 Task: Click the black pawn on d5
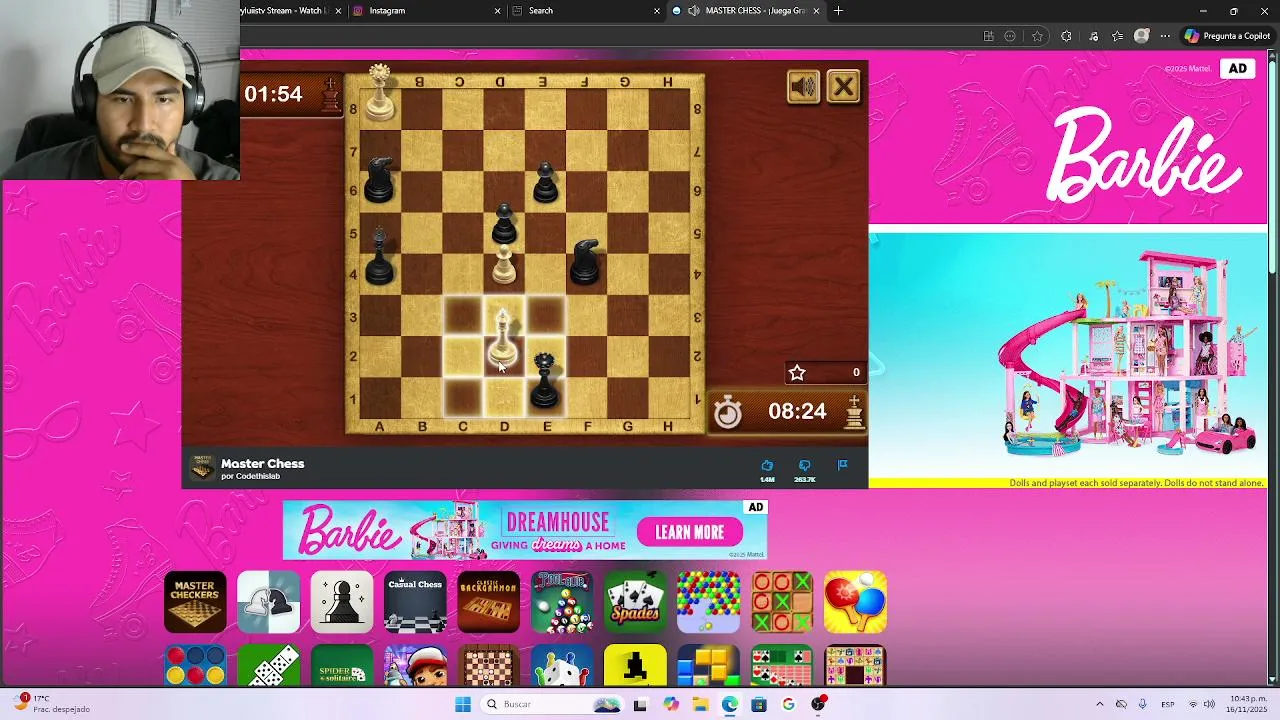(x=504, y=225)
